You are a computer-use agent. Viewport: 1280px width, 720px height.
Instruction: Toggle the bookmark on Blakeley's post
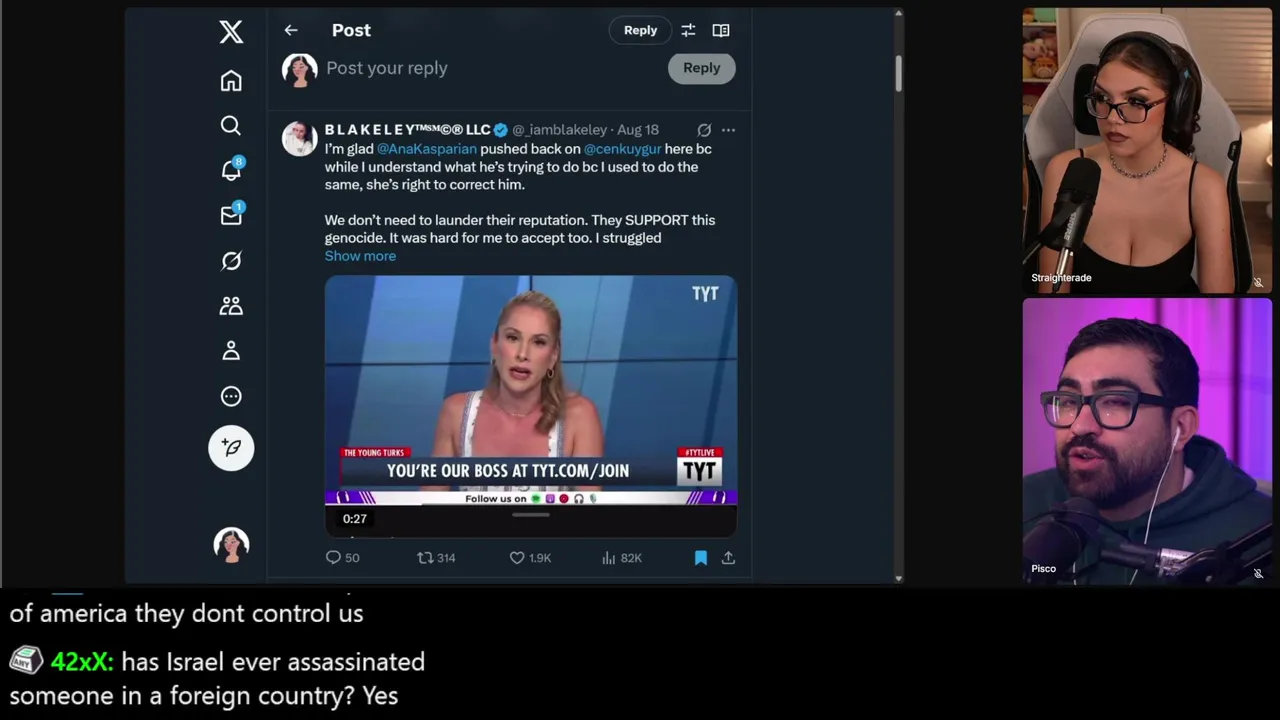pos(701,558)
